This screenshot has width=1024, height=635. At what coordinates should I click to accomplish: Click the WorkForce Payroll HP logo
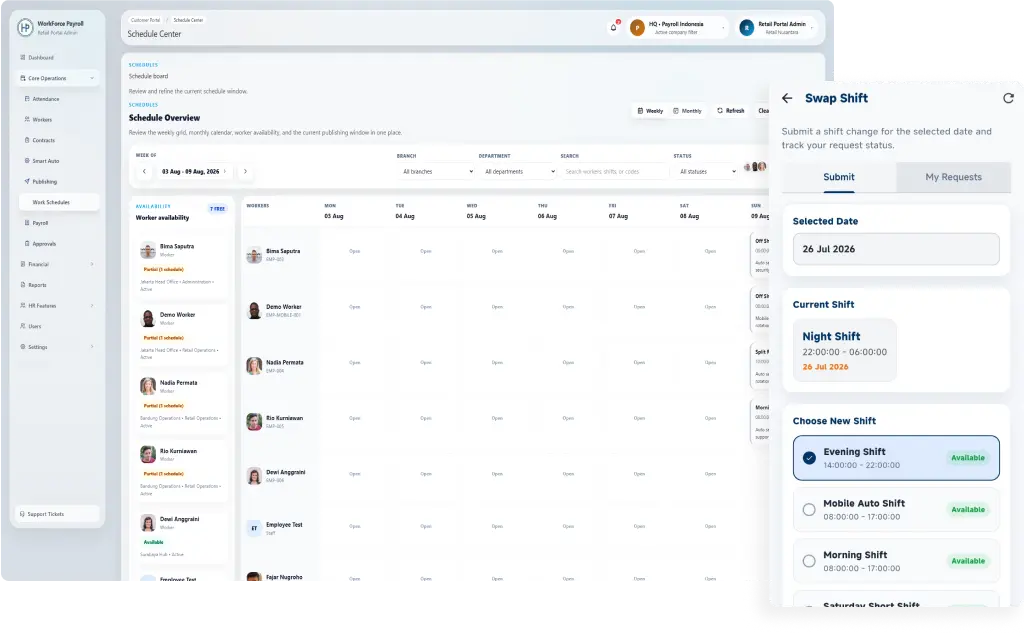coord(25,27)
